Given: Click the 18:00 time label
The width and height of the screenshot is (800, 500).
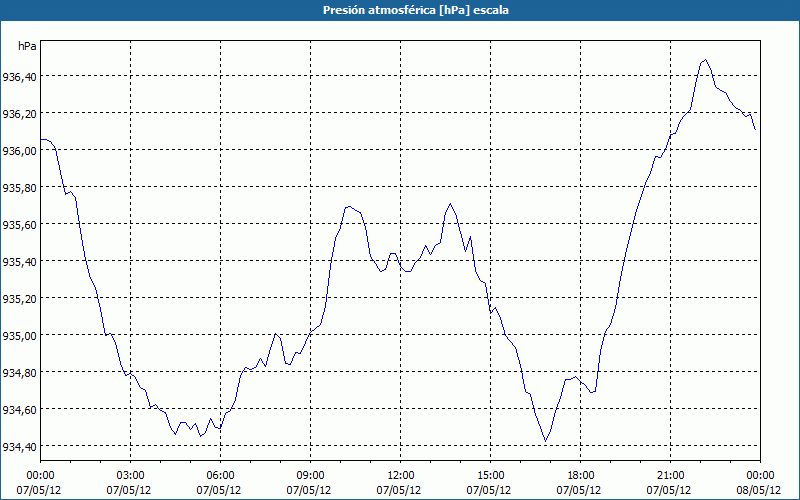Looking at the screenshot, I should click(x=581, y=476).
